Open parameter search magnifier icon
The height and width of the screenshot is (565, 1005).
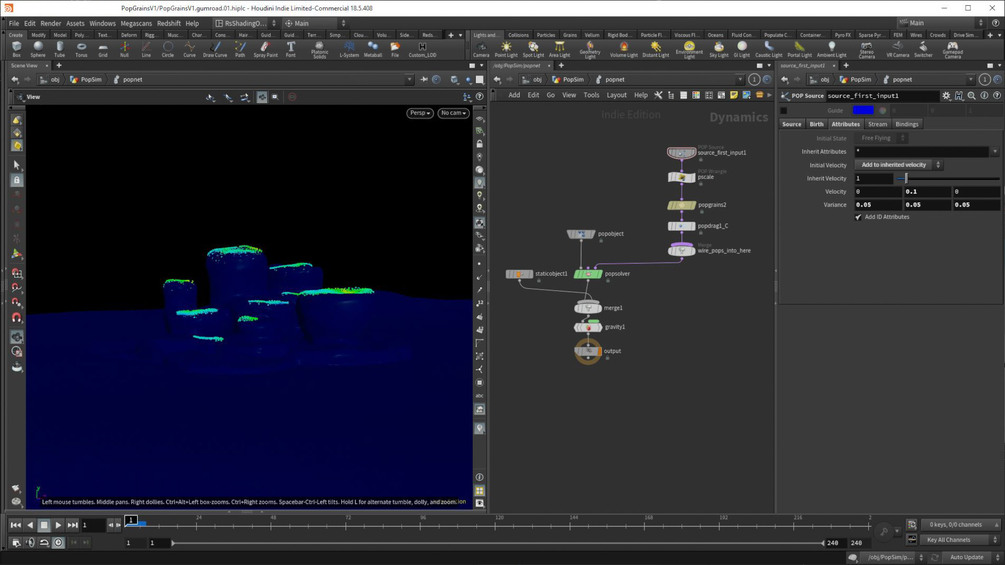[x=972, y=95]
